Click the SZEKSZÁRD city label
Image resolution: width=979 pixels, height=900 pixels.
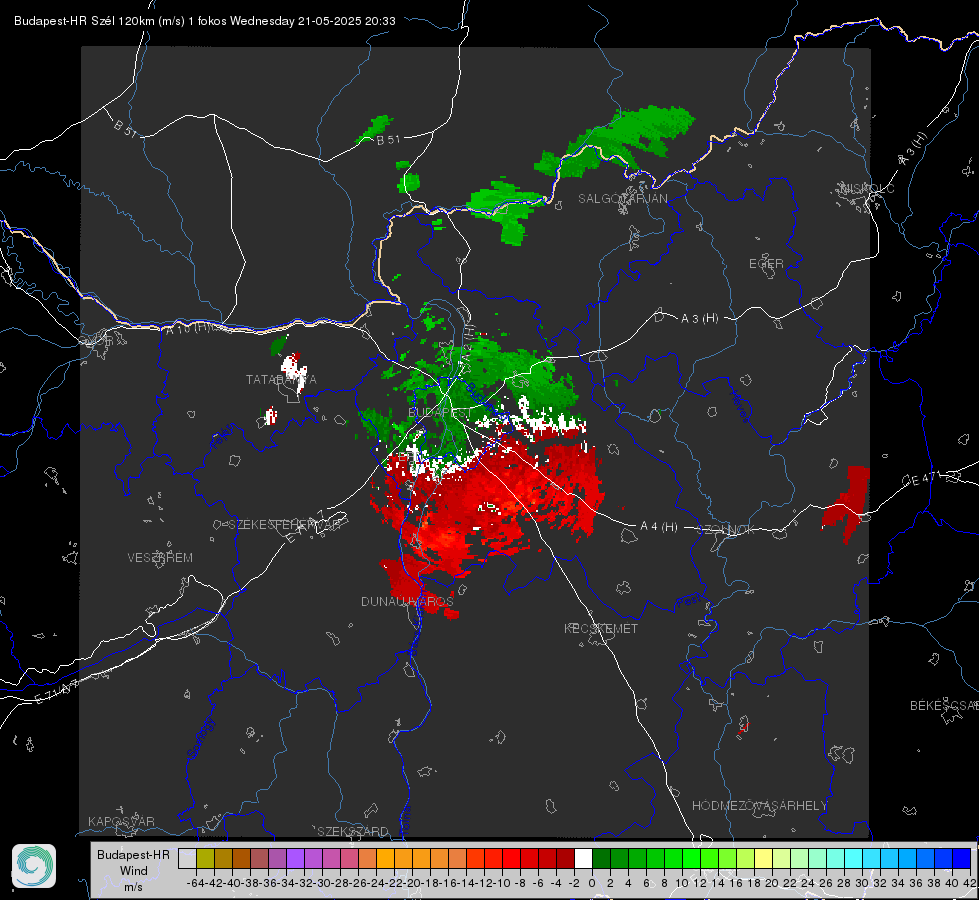point(353,831)
